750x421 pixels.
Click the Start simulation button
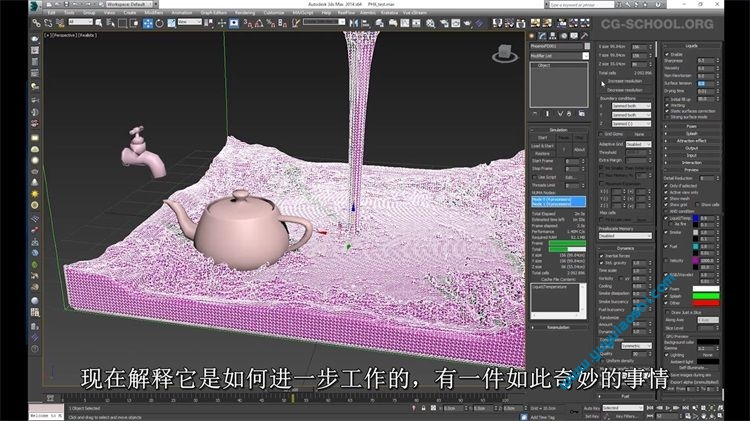544,139
